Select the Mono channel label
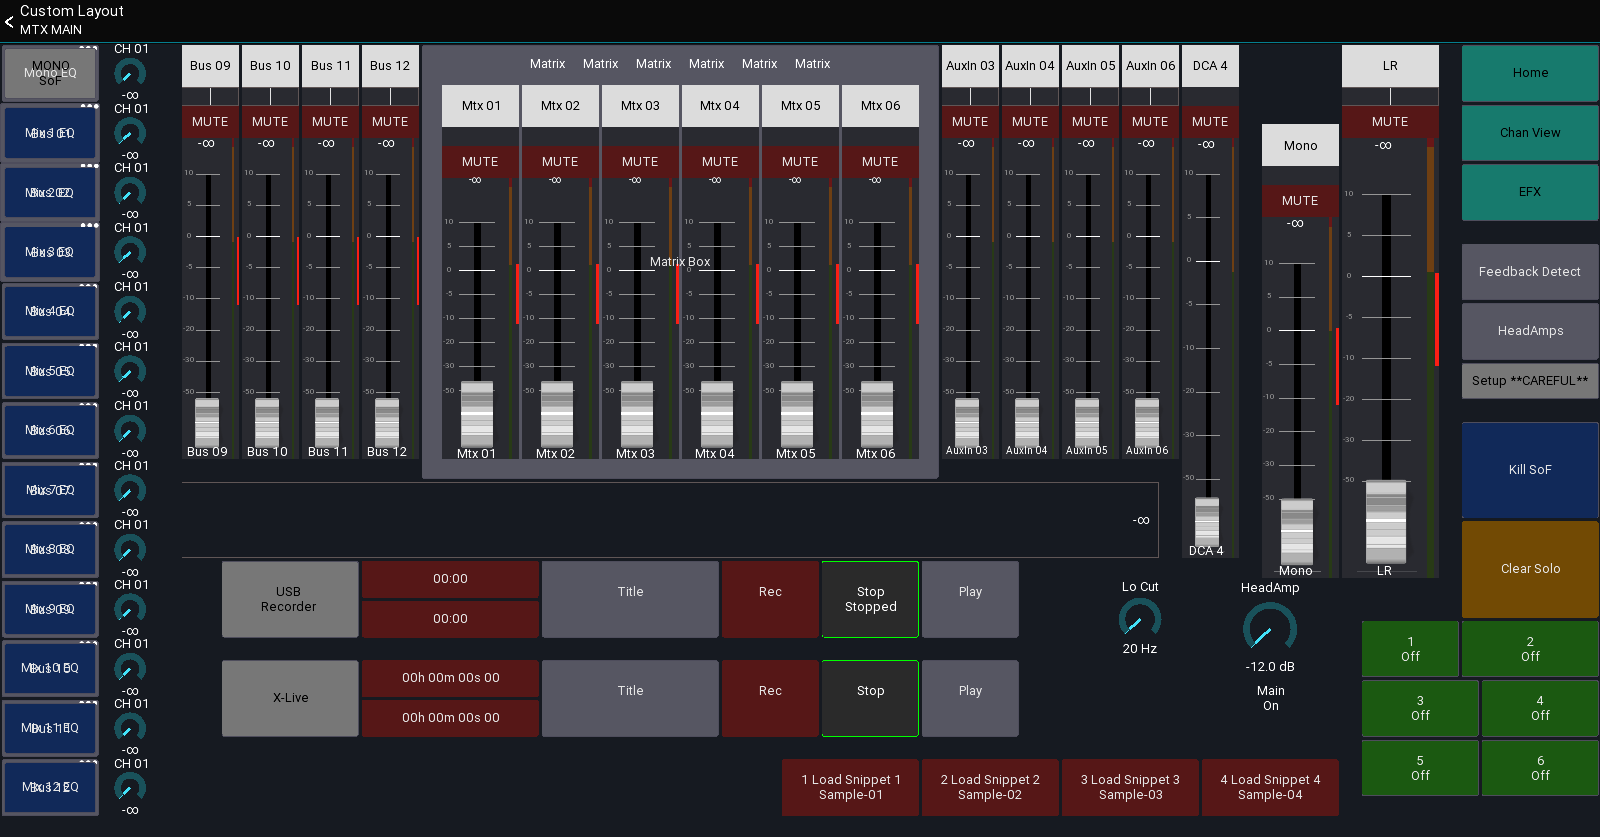The width and height of the screenshot is (1600, 837). (1300, 146)
